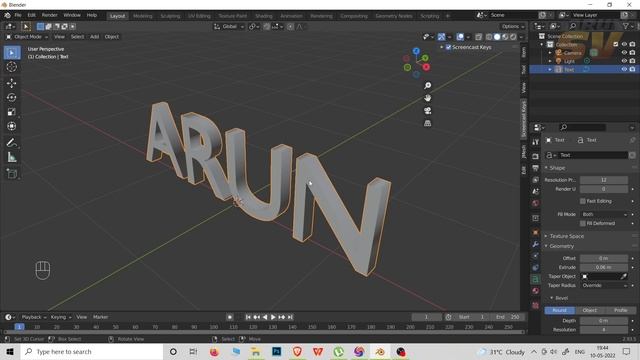Image resolution: width=640 pixels, height=360 pixels.
Task: Enable the Fast Editing checkbox
Action: tap(583, 201)
